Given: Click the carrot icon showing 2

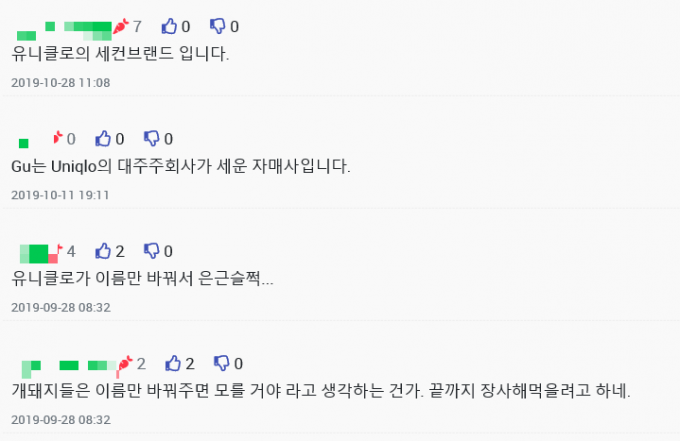Looking at the screenshot, I should click(x=125, y=363).
